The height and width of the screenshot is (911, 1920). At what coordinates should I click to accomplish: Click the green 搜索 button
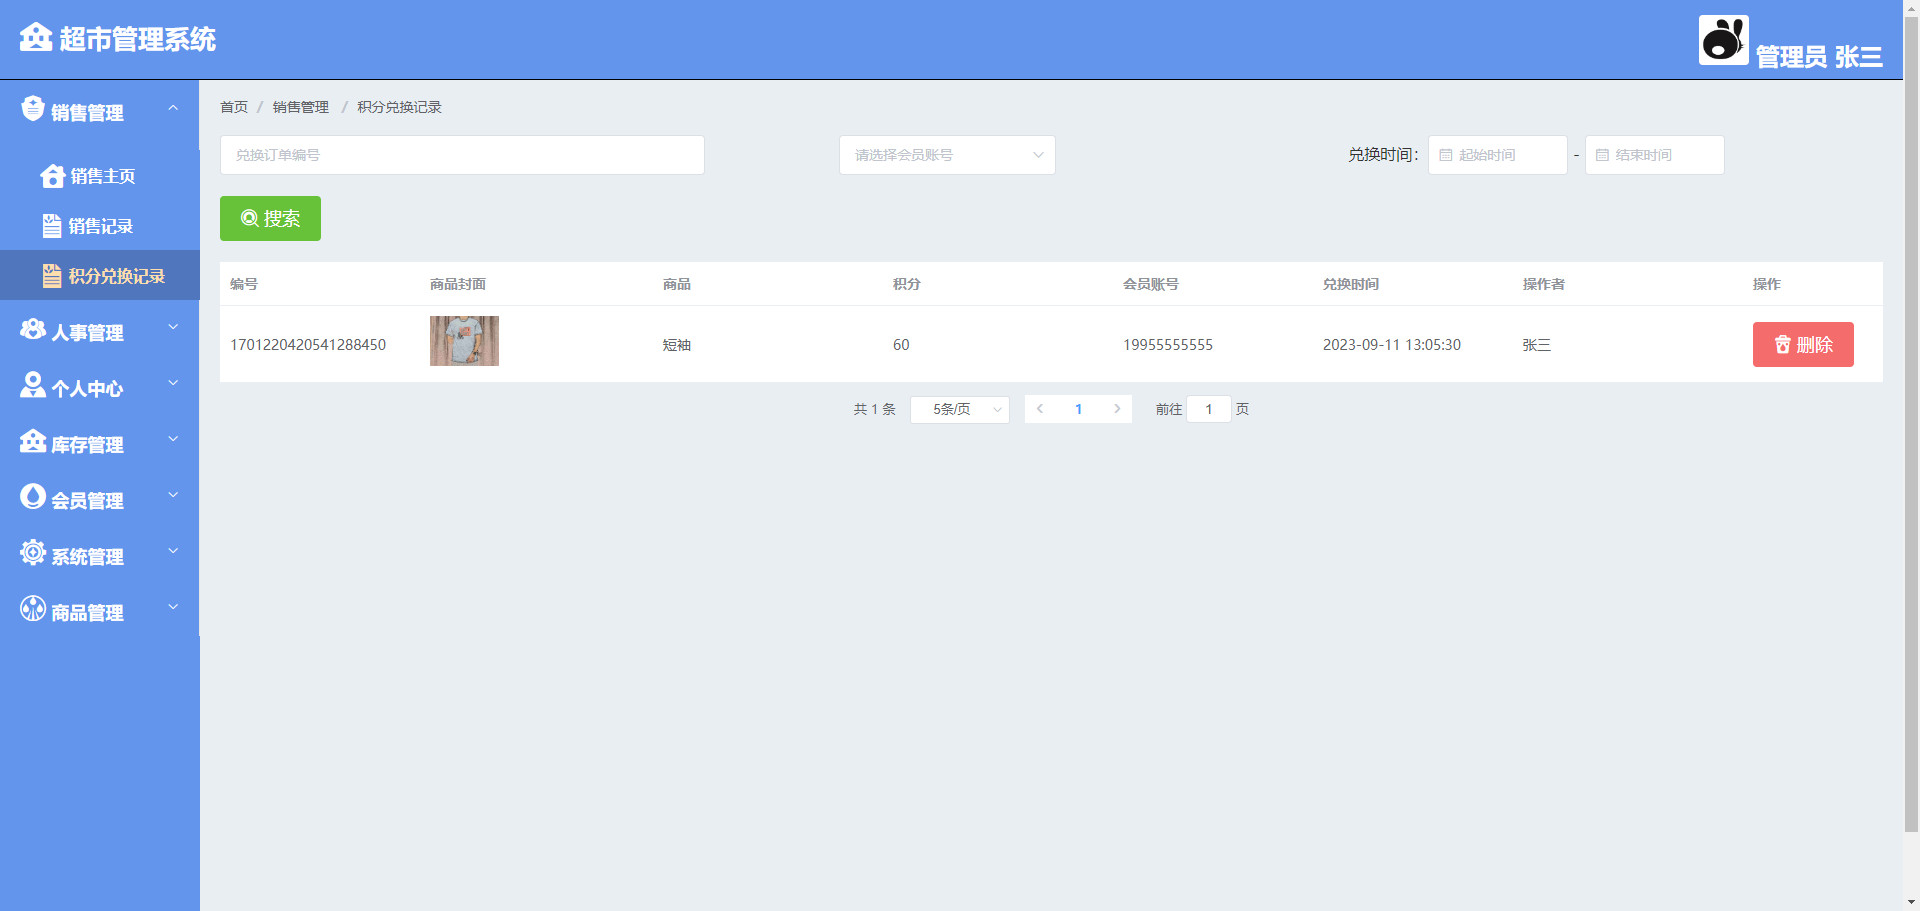270,218
